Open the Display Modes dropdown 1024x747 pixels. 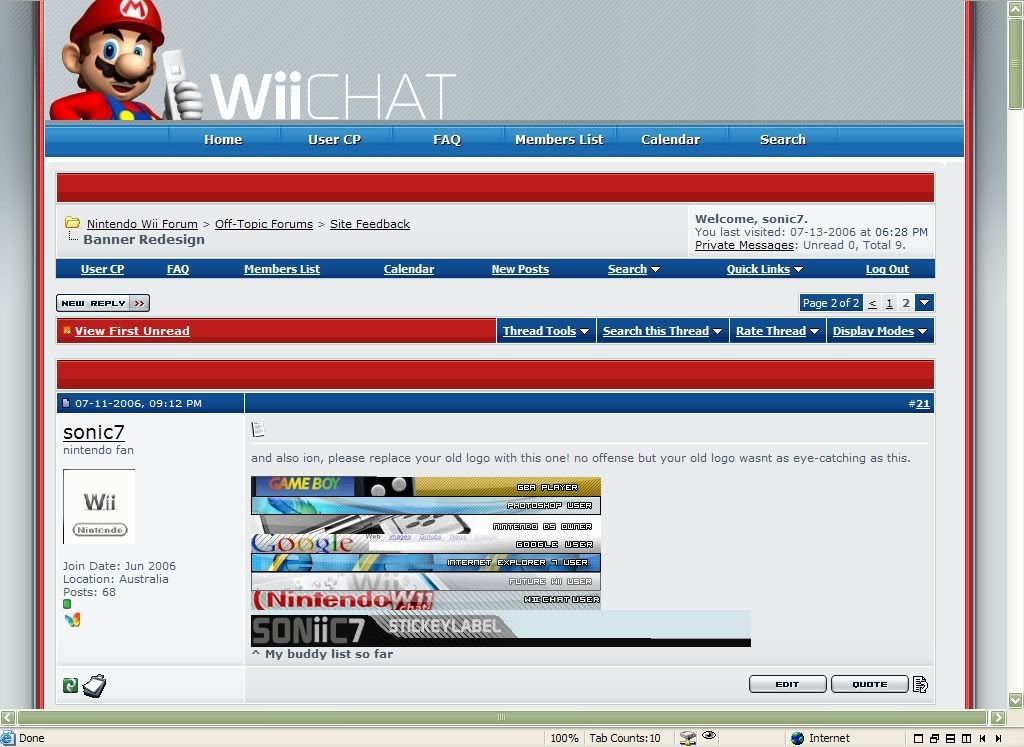point(880,331)
